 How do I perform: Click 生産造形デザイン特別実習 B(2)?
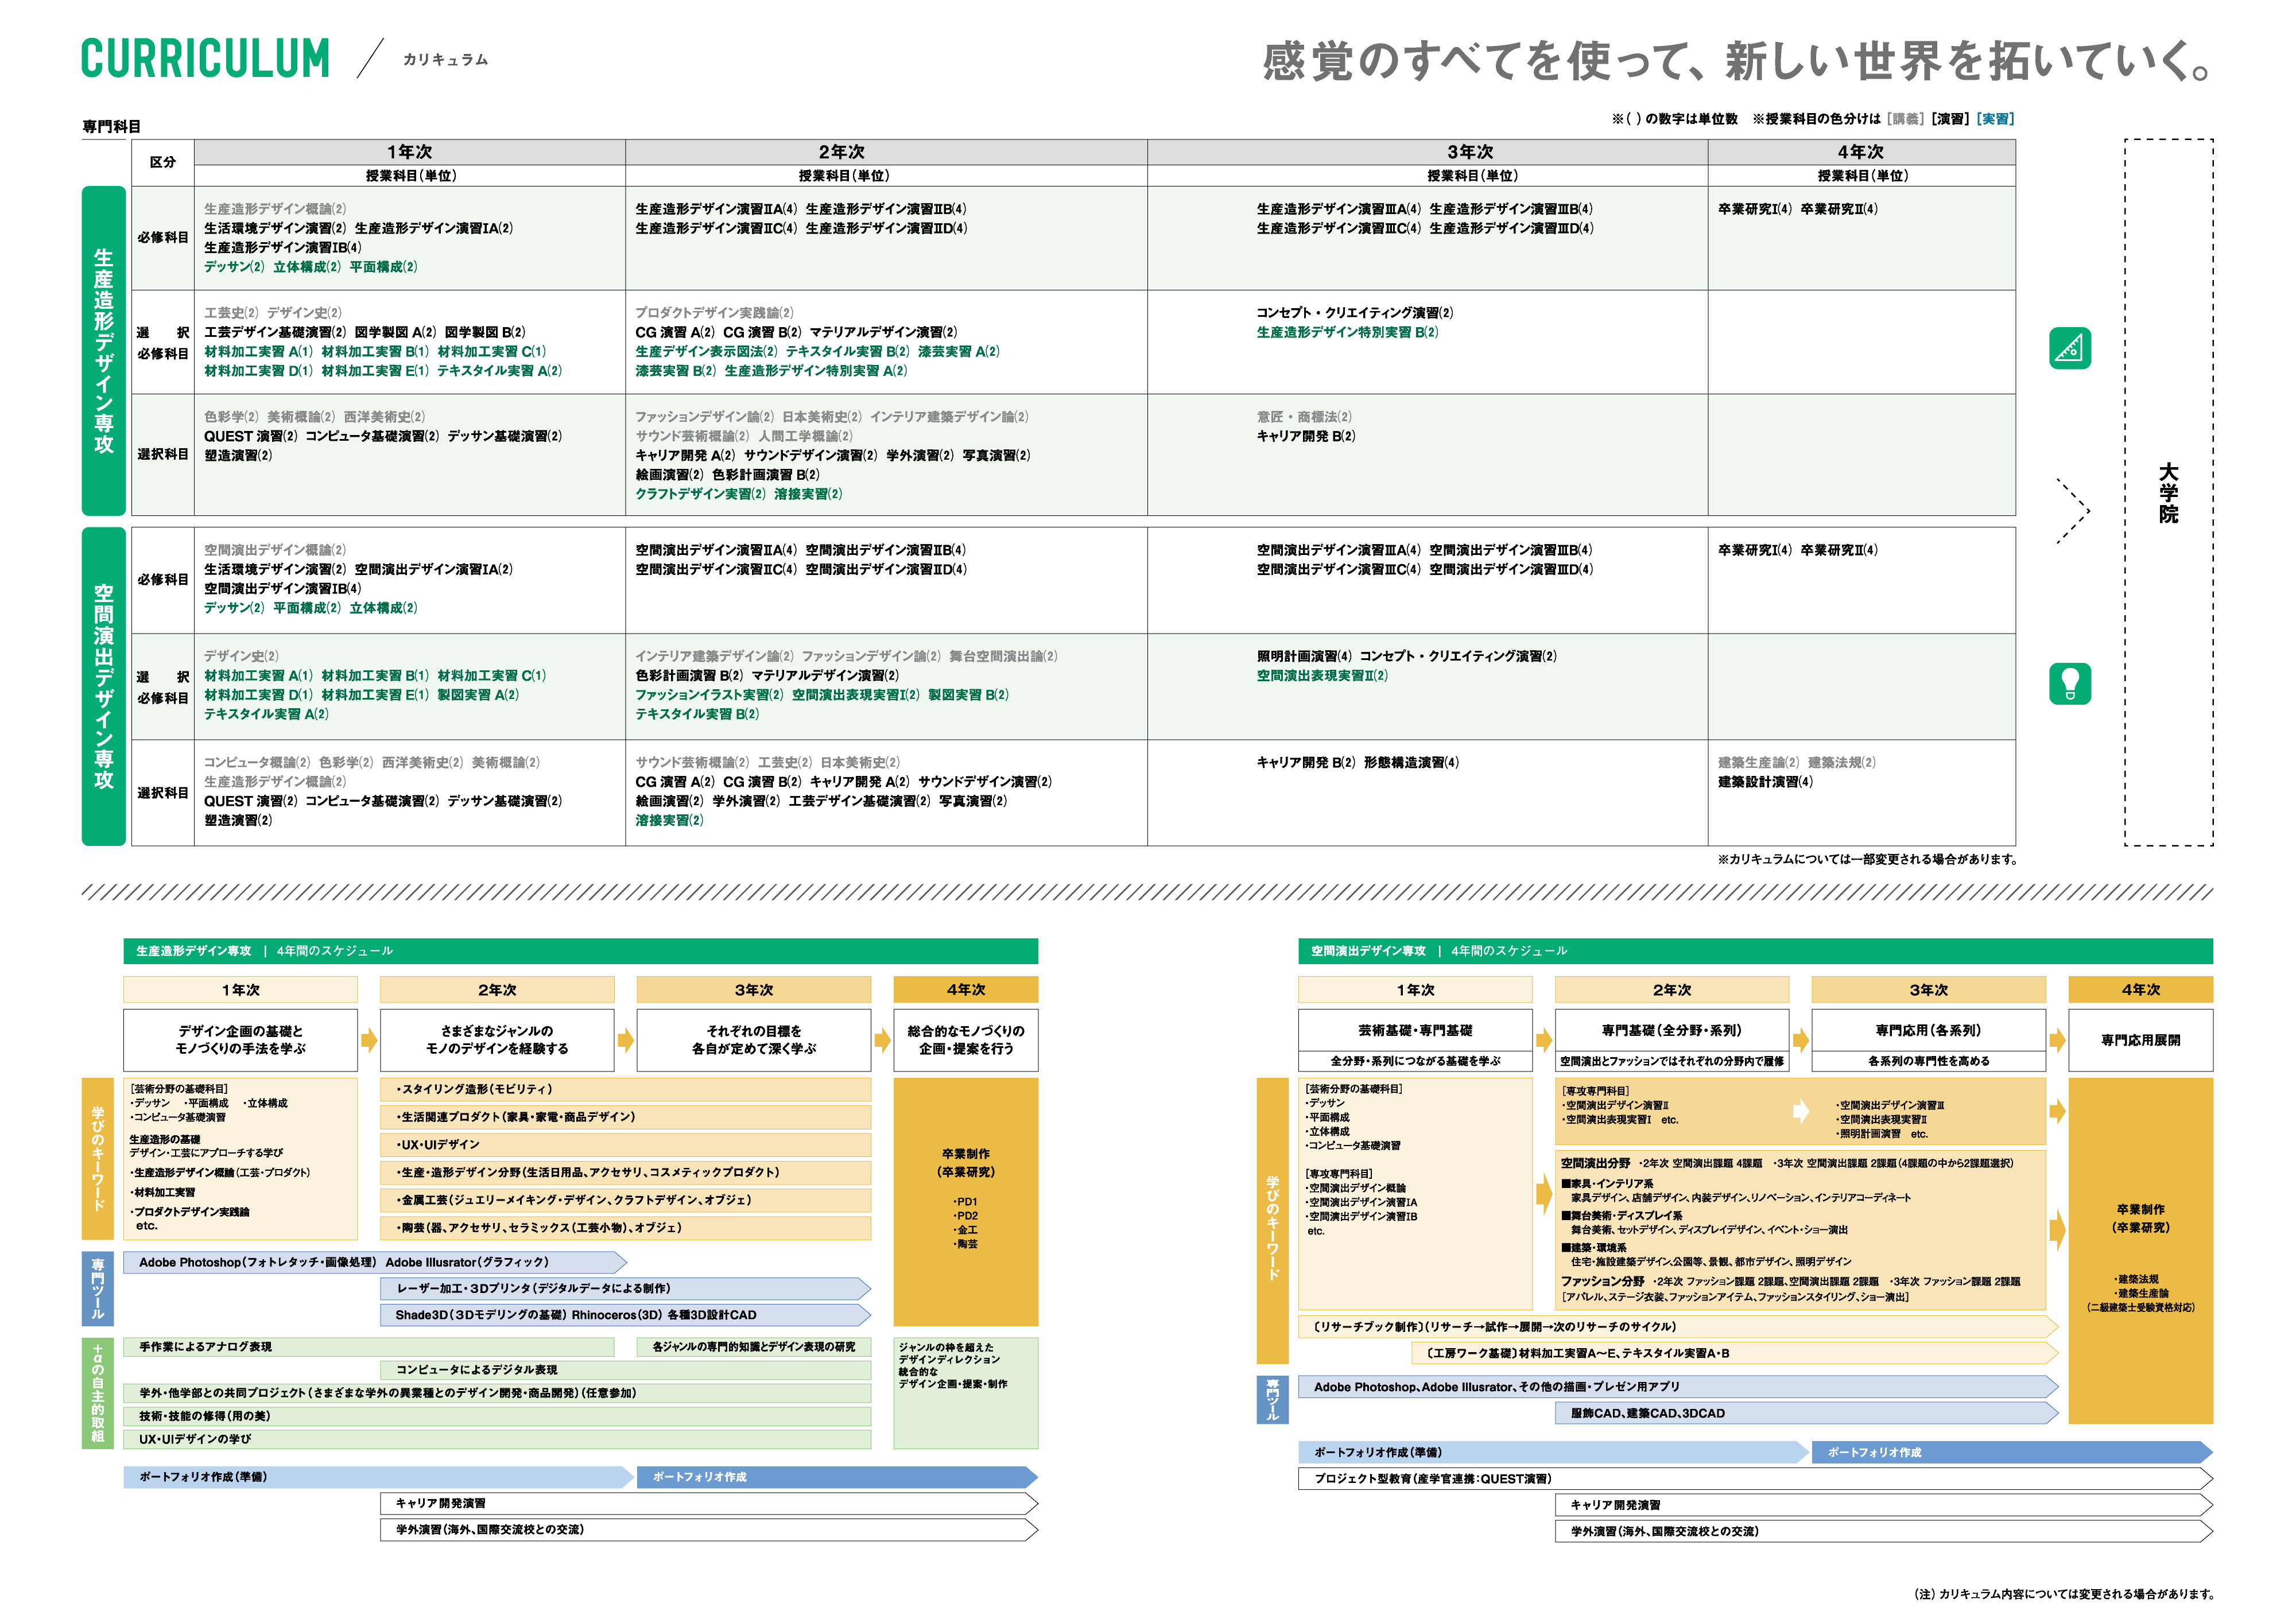click(x=1347, y=332)
